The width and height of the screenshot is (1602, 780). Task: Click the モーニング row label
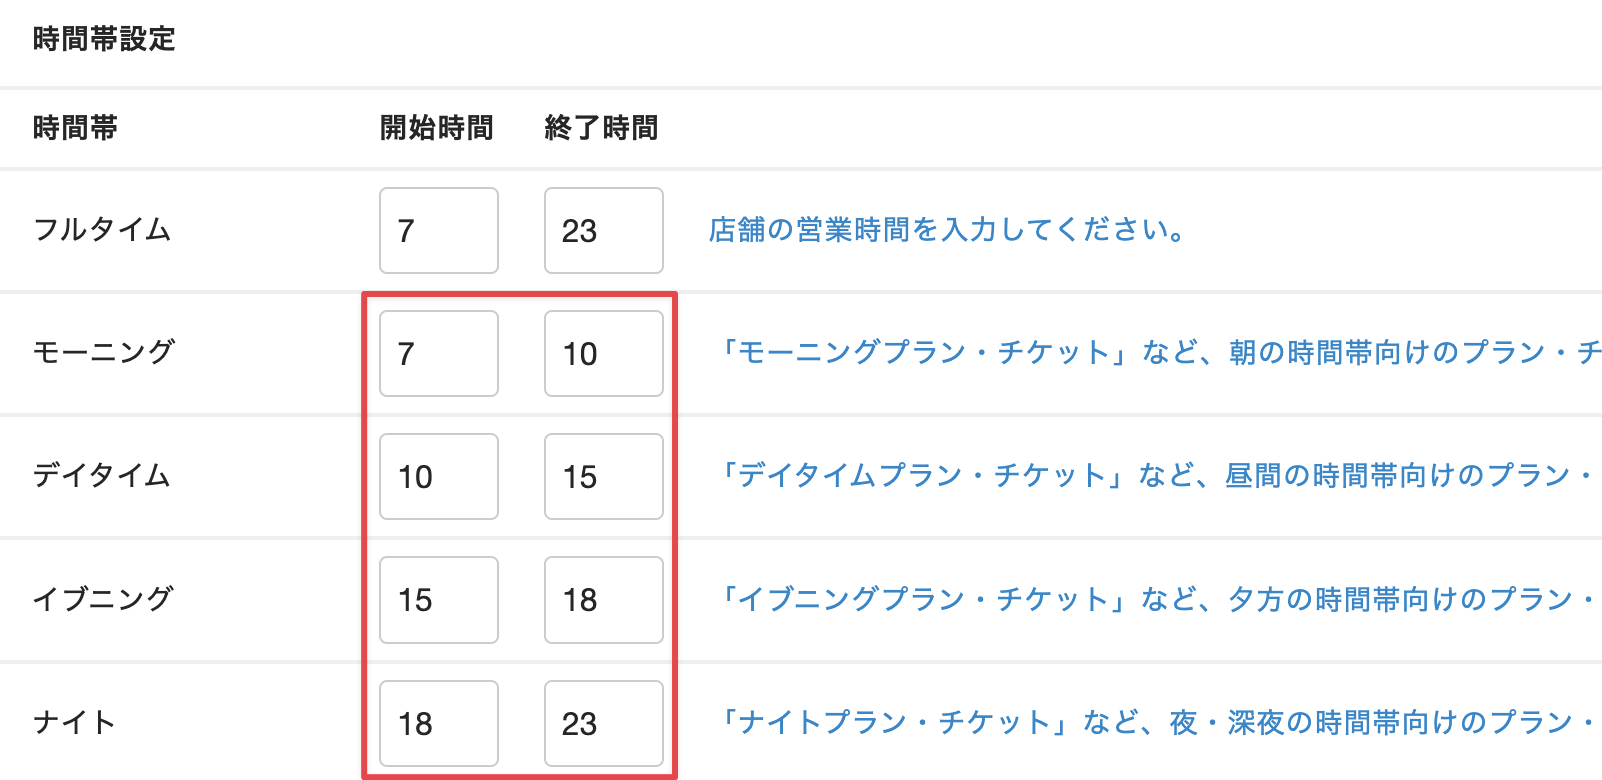104,352
